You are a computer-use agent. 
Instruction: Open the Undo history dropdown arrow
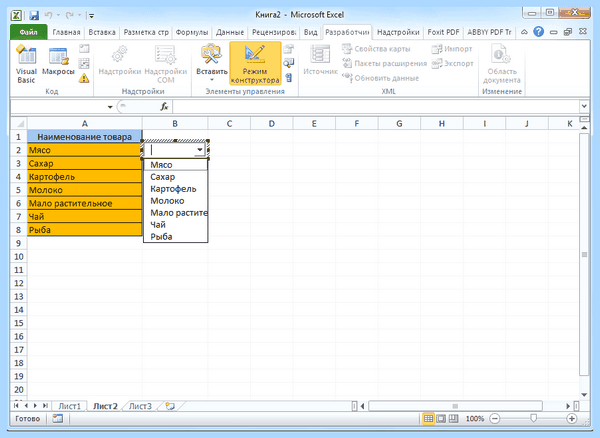(58, 15)
